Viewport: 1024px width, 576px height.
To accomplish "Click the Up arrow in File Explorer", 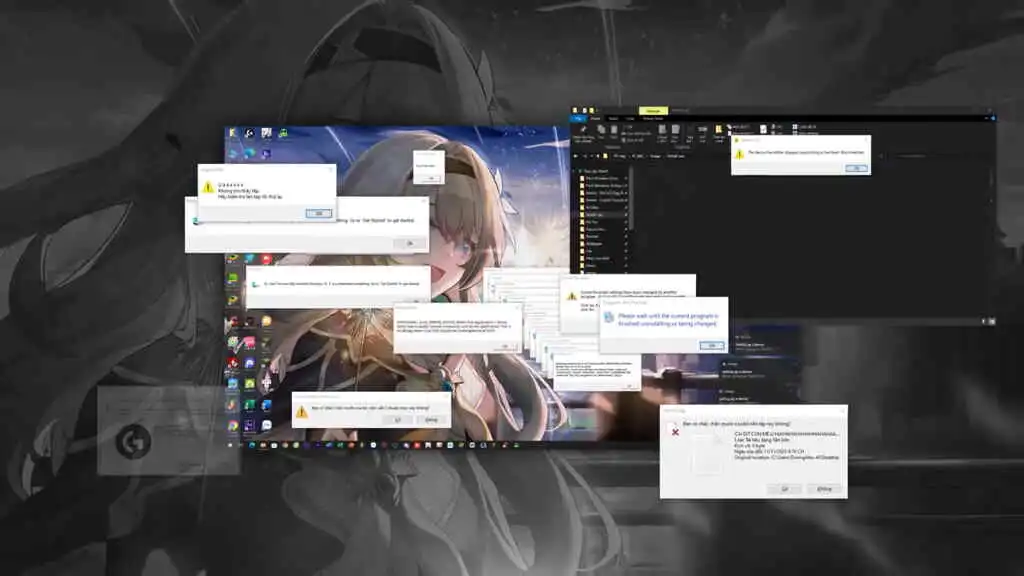I will click(x=598, y=156).
